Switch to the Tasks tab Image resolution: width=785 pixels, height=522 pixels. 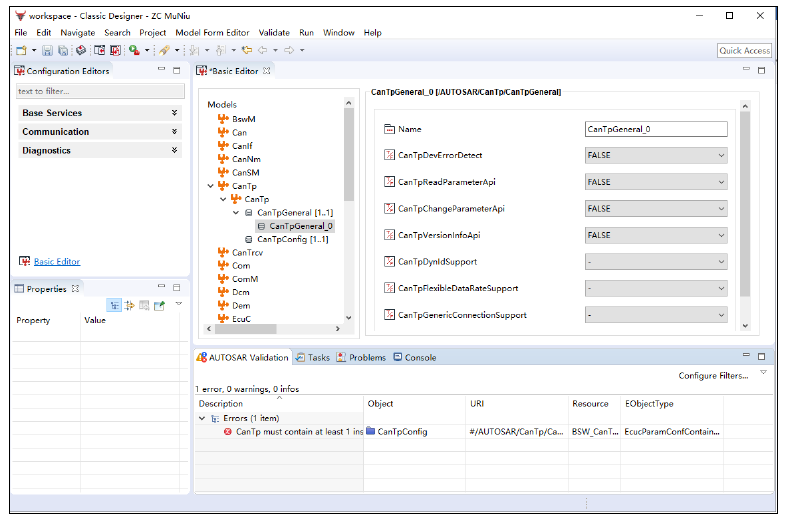point(313,357)
